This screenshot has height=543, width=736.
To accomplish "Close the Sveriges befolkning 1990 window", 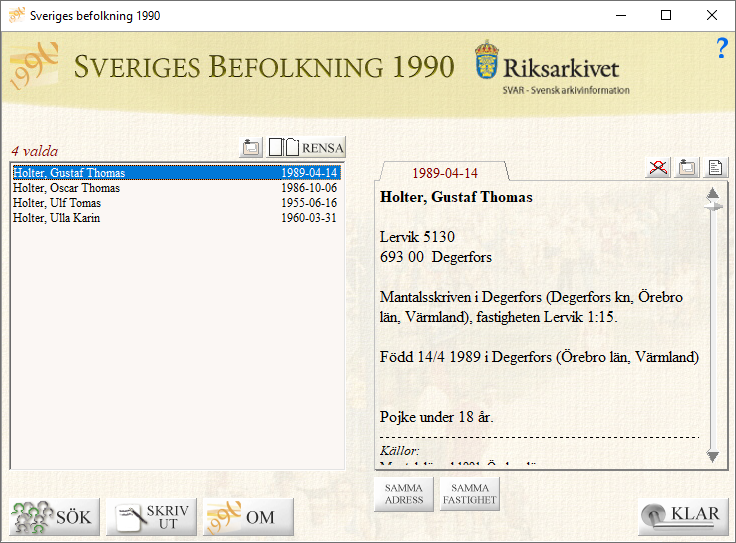I will 712,15.
